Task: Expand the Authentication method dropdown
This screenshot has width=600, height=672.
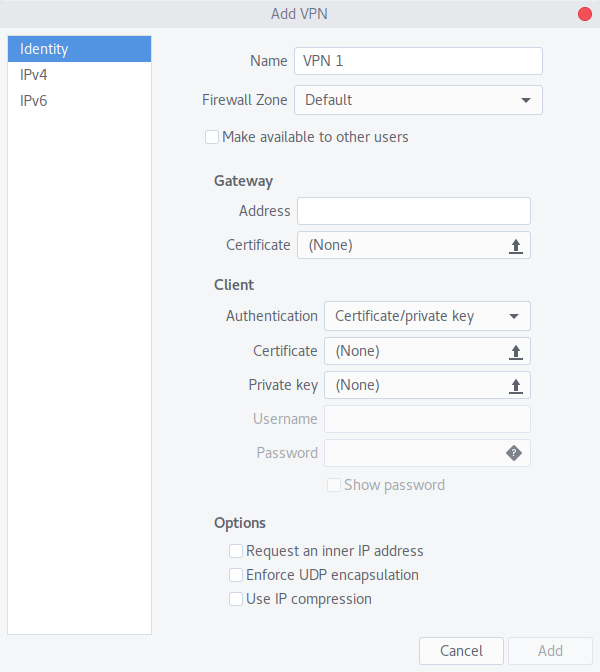Action: pos(427,316)
